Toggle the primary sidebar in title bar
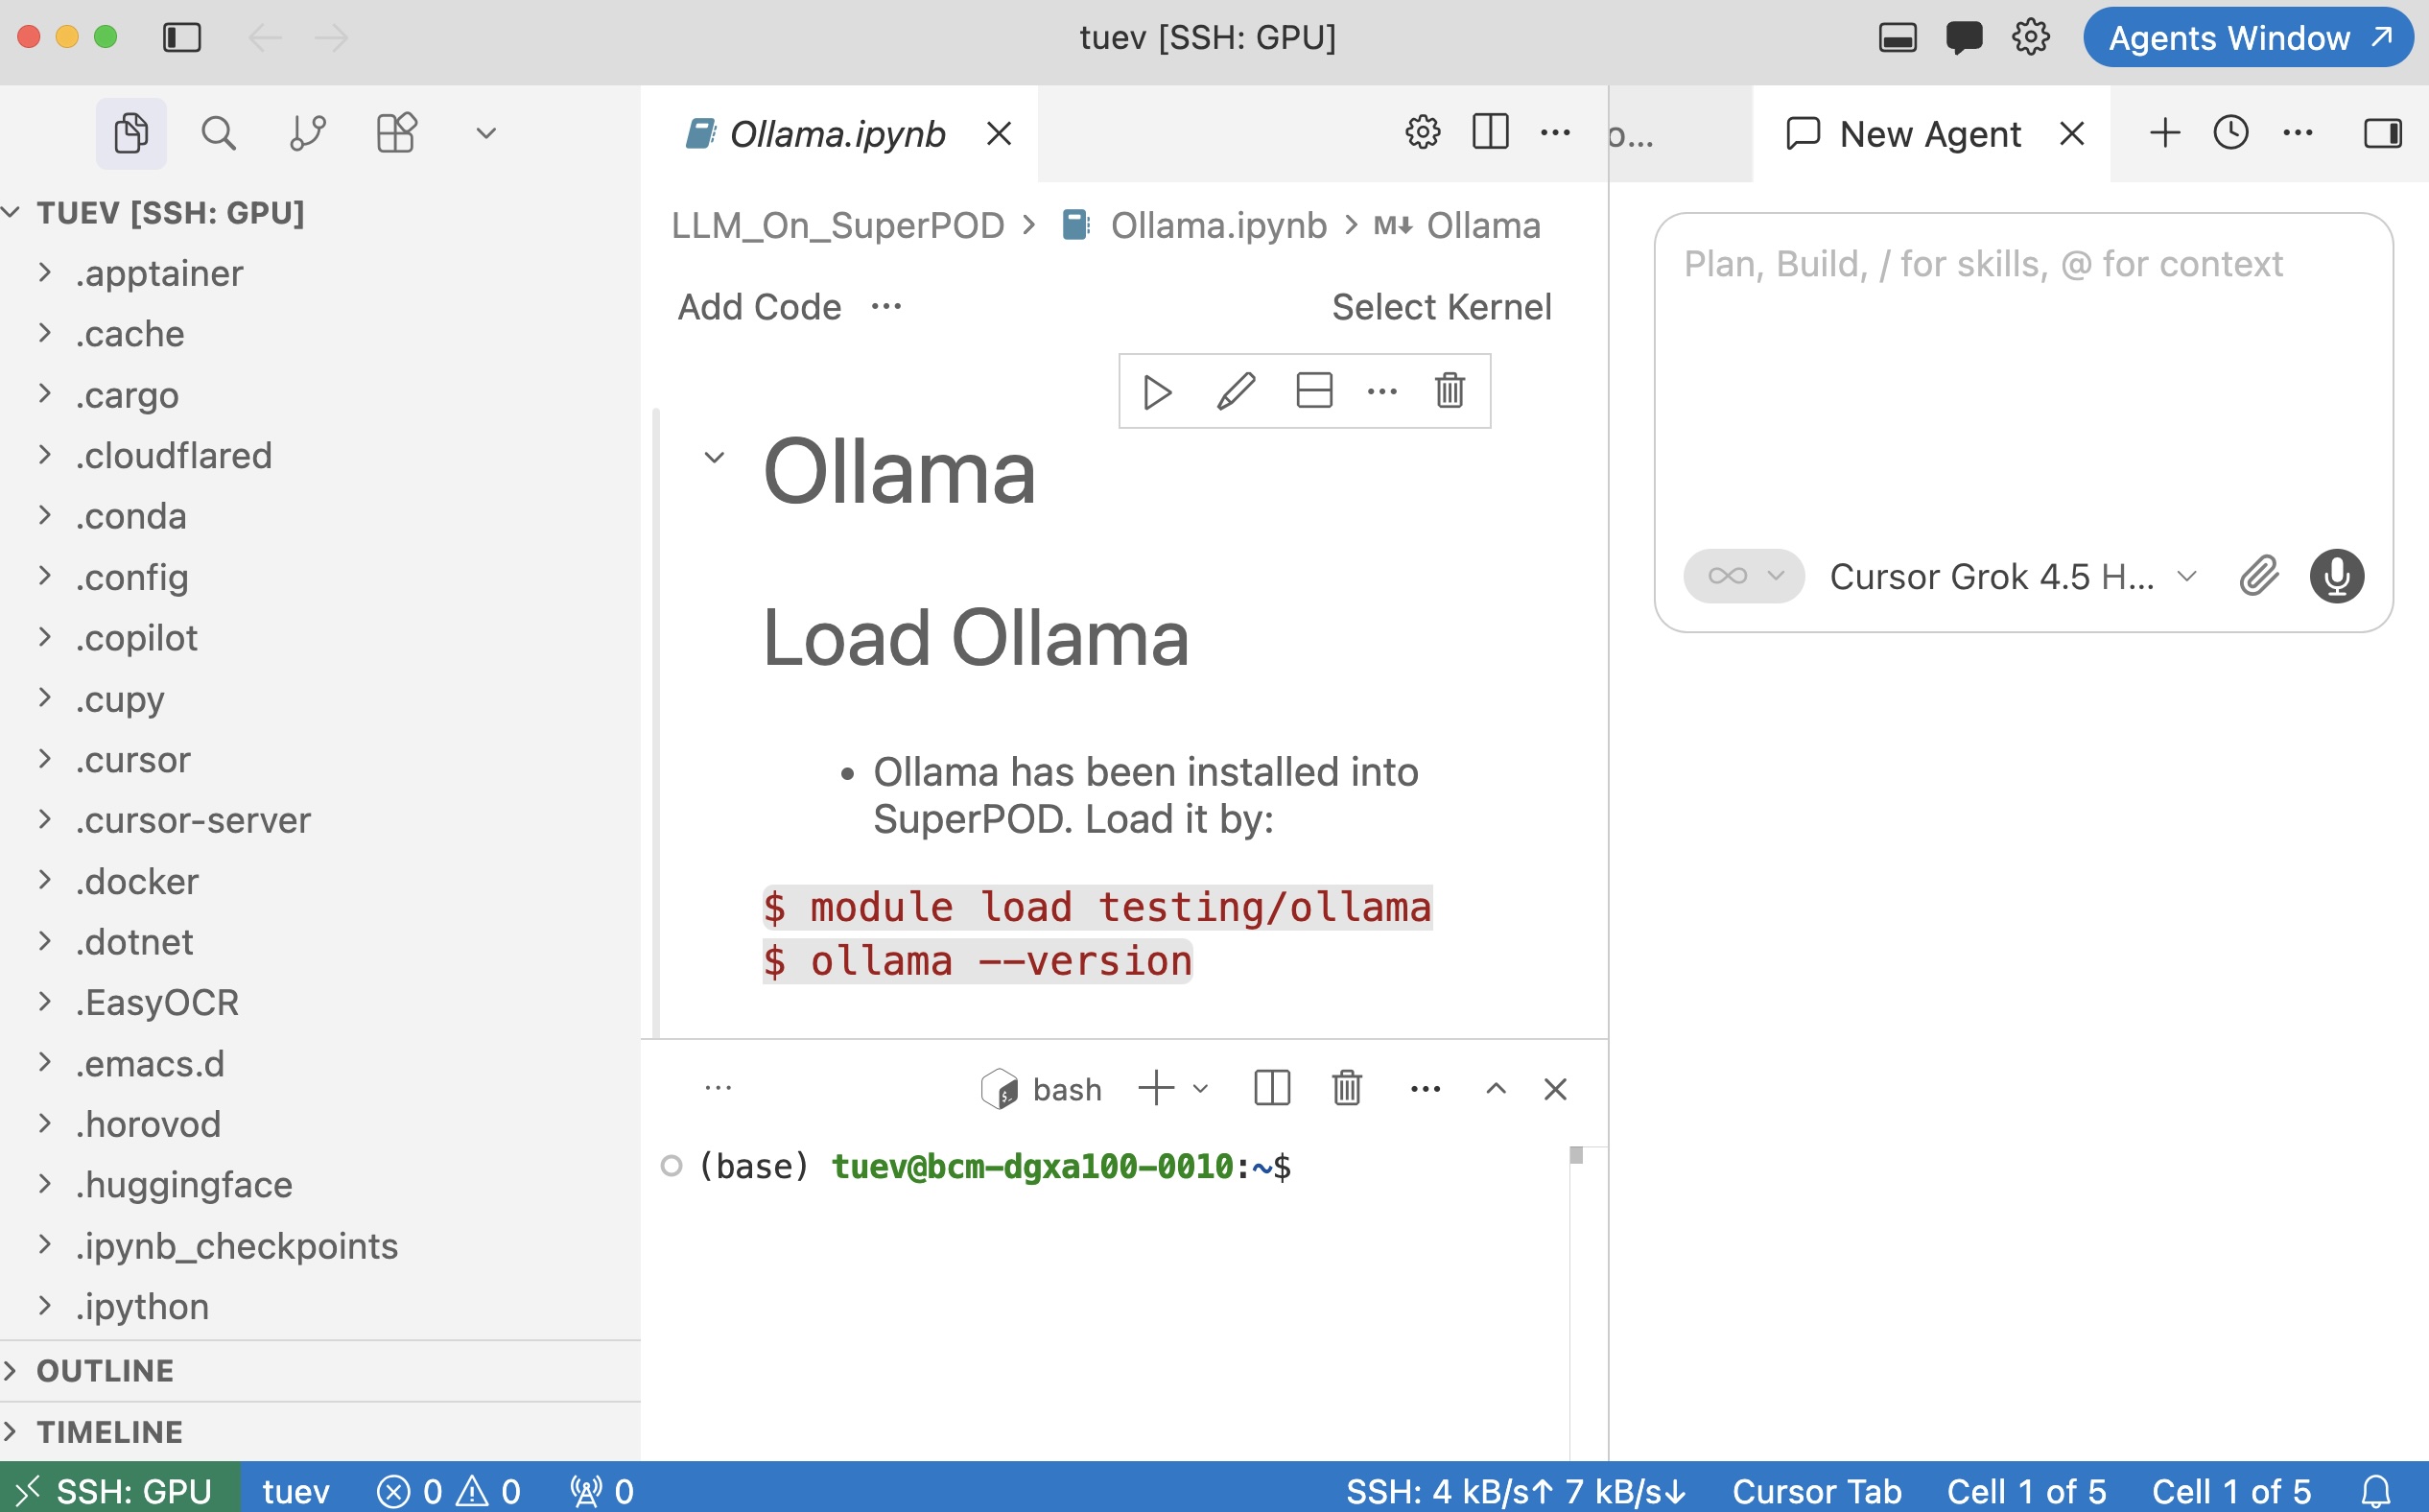The image size is (2429, 1512). click(x=182, y=38)
